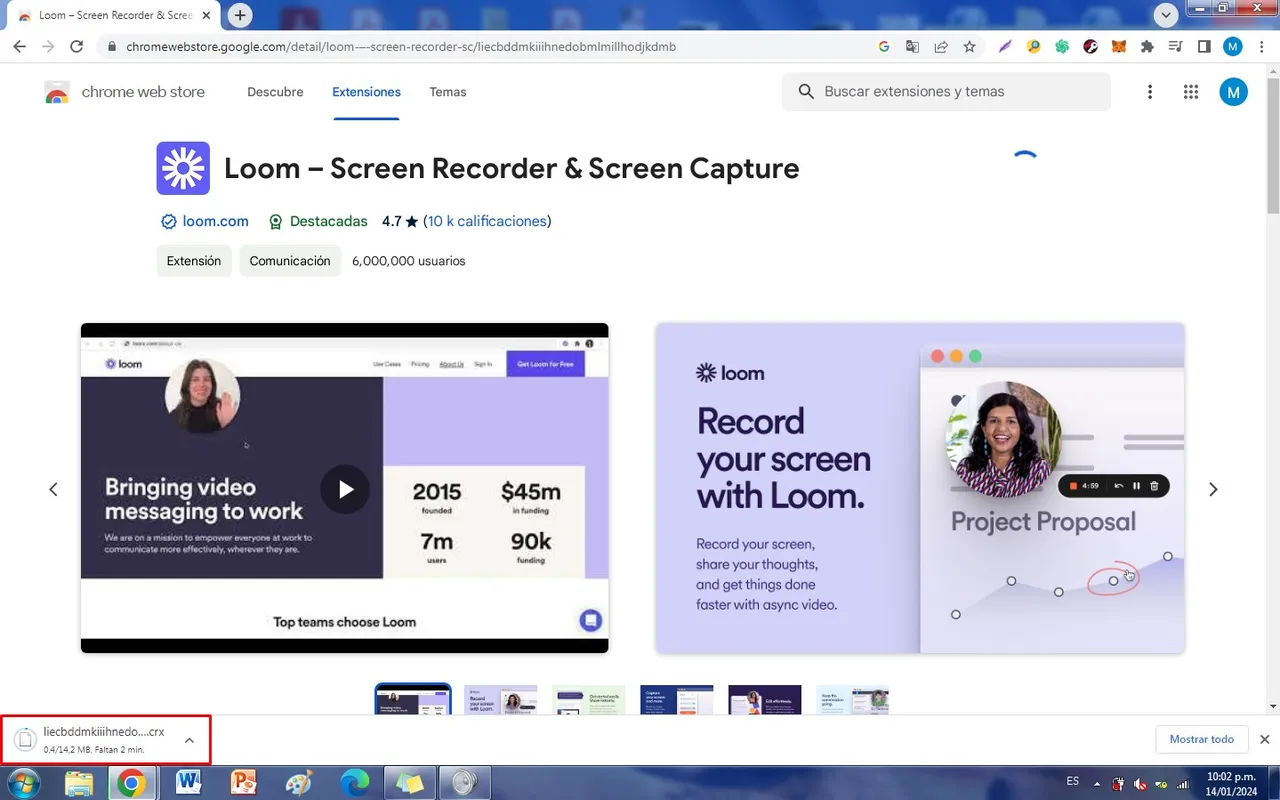Open Microsoft Edge from the taskbar
The image size is (1280, 800).
(354, 783)
